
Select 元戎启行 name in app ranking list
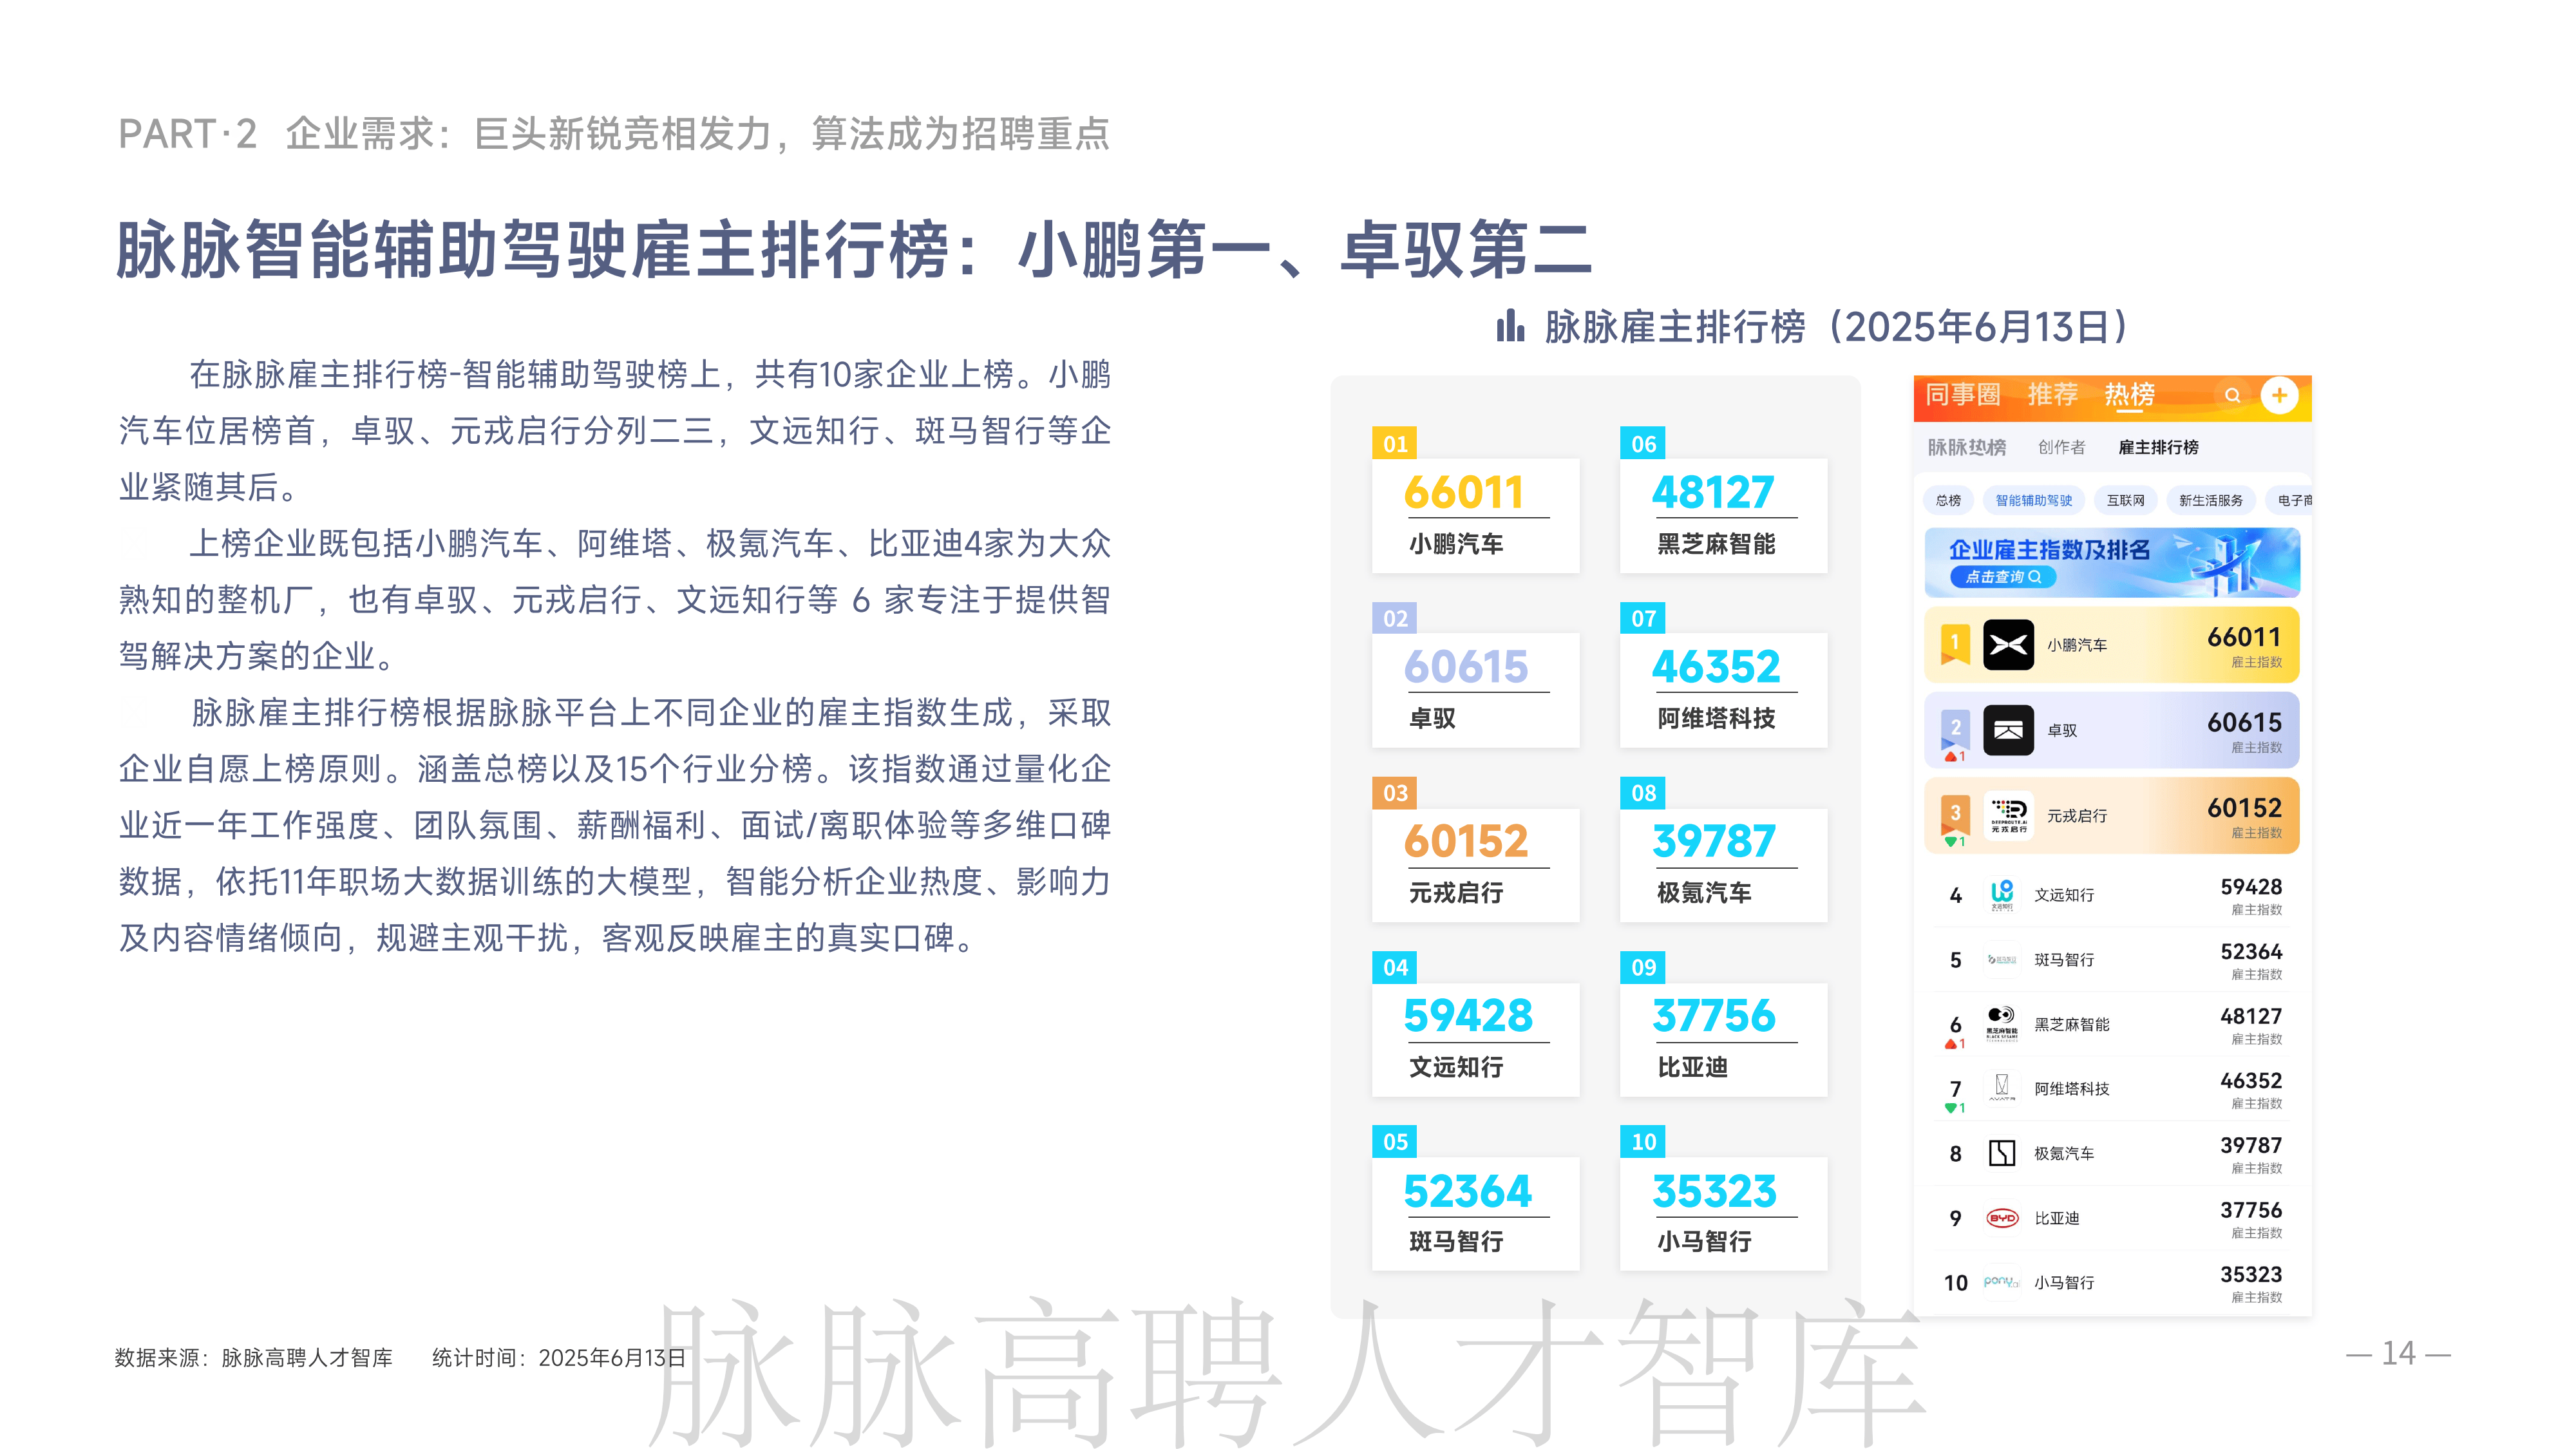(2076, 815)
